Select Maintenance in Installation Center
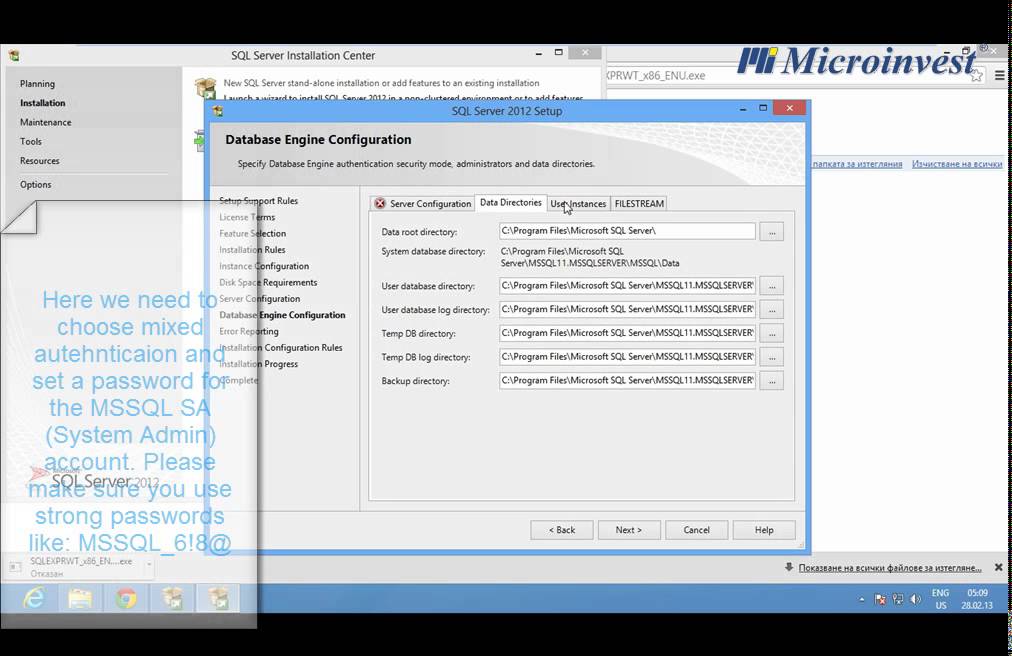Viewport: 1012px width, 656px height. click(46, 123)
